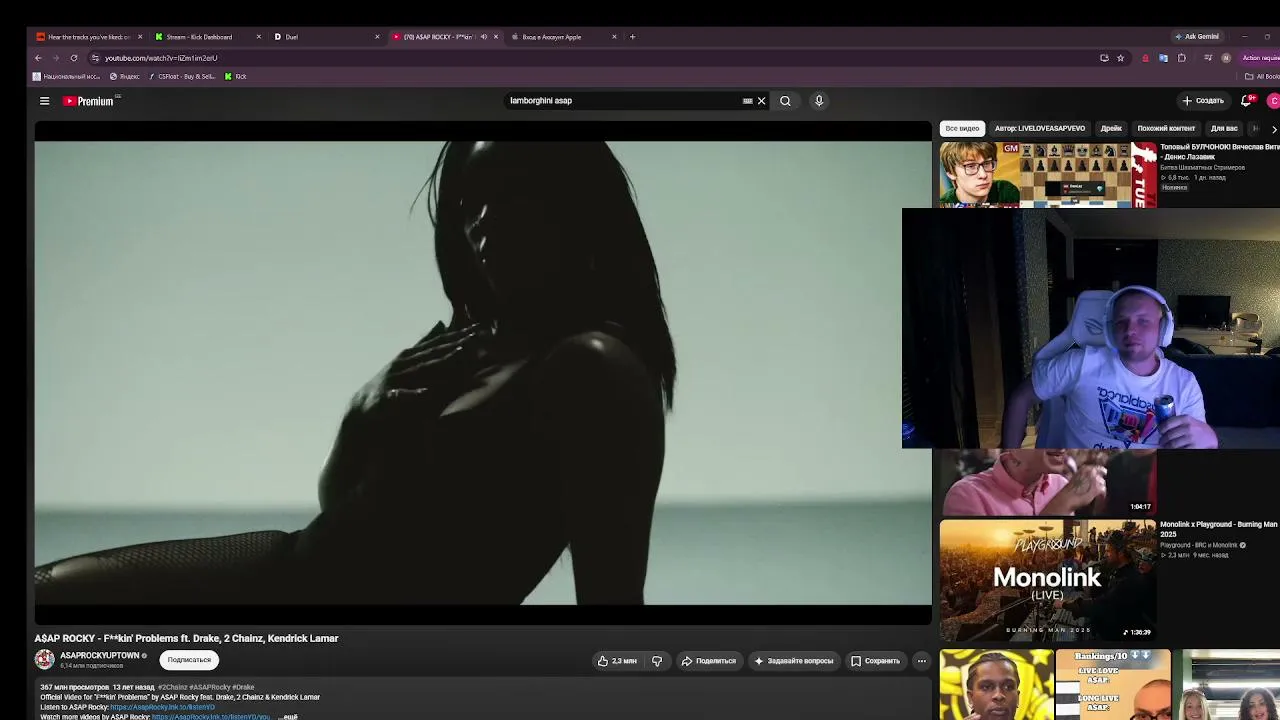Open the translate extension icon
This screenshot has height=720, width=1280.
[x=1163, y=58]
